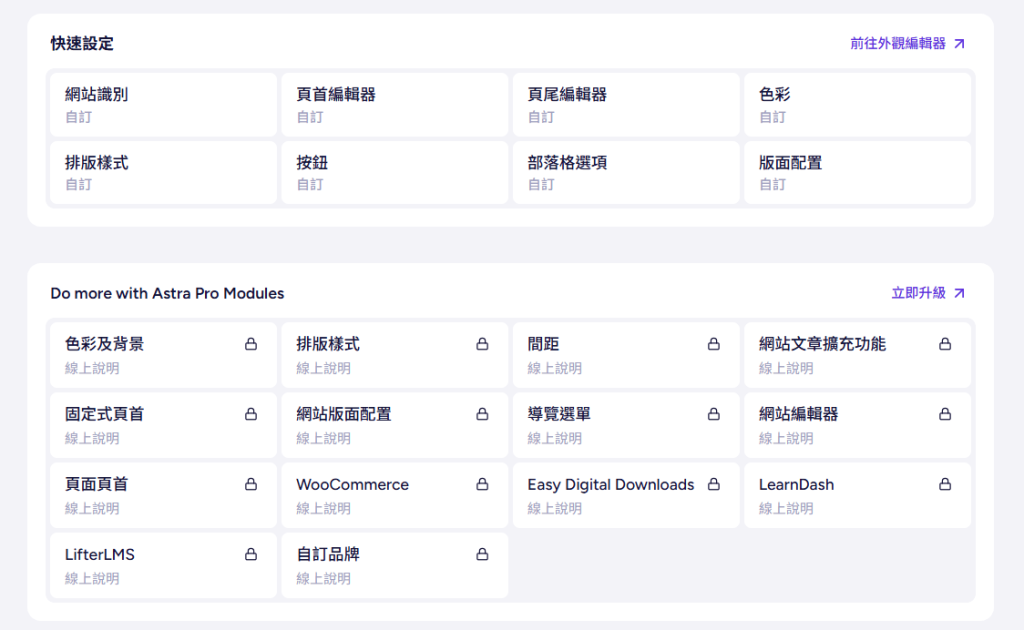
Task: Click the LearnDash lock icon
Action: click(x=945, y=484)
